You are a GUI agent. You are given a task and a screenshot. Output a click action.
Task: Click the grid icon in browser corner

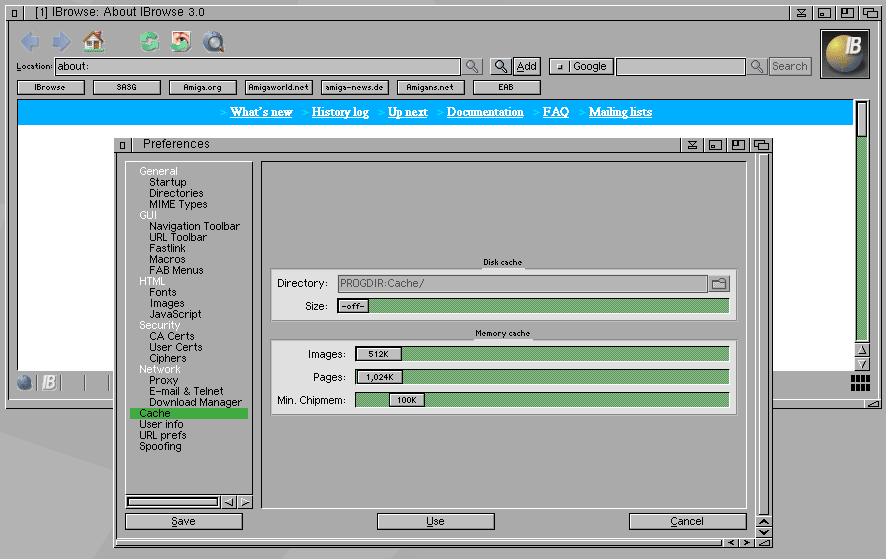(x=860, y=383)
